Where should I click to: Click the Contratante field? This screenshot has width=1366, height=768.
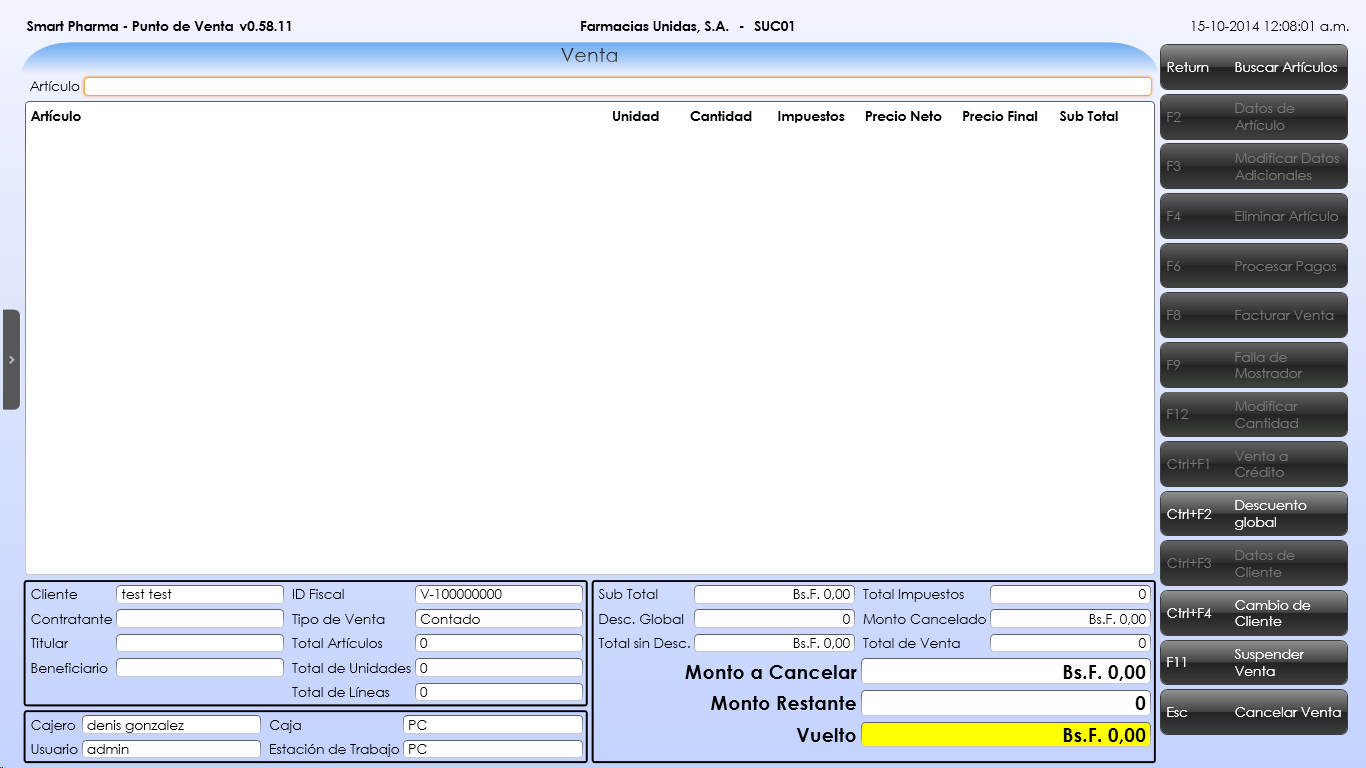(x=200, y=619)
